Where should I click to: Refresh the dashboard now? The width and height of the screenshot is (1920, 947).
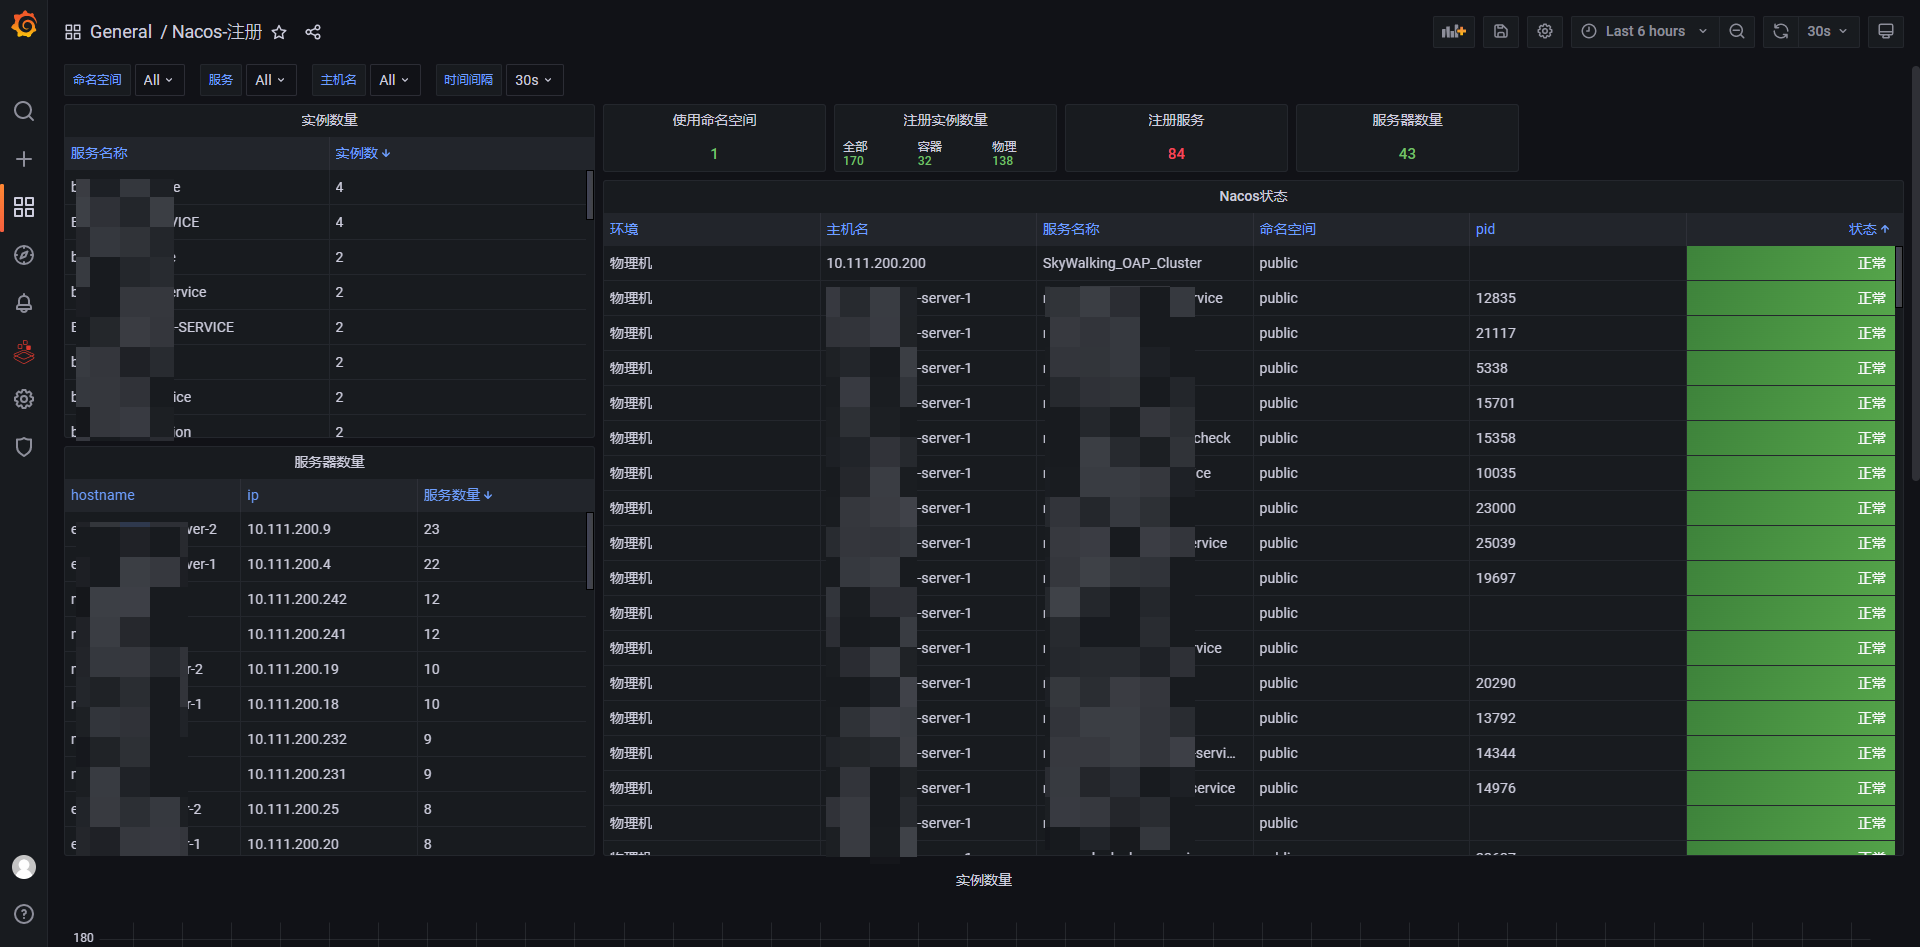(1781, 31)
